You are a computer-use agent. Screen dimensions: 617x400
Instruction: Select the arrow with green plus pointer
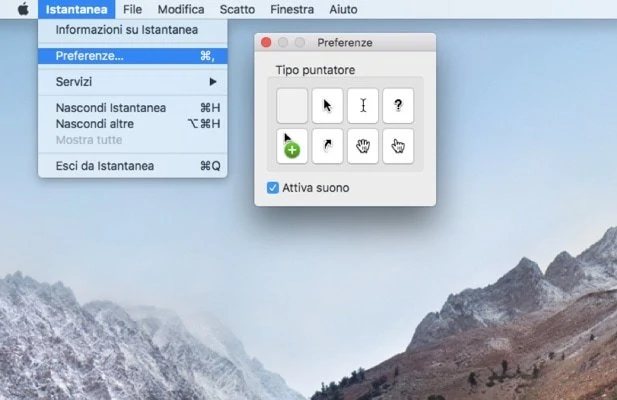pyautogui.click(x=292, y=146)
